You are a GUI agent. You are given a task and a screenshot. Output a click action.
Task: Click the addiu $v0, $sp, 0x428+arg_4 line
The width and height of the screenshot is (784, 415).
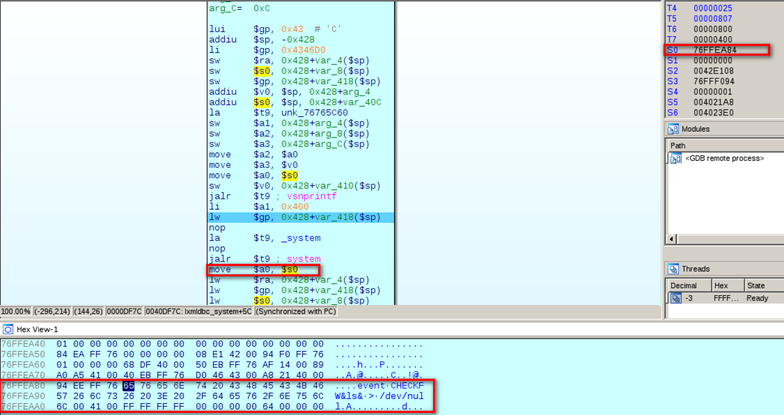(x=290, y=92)
